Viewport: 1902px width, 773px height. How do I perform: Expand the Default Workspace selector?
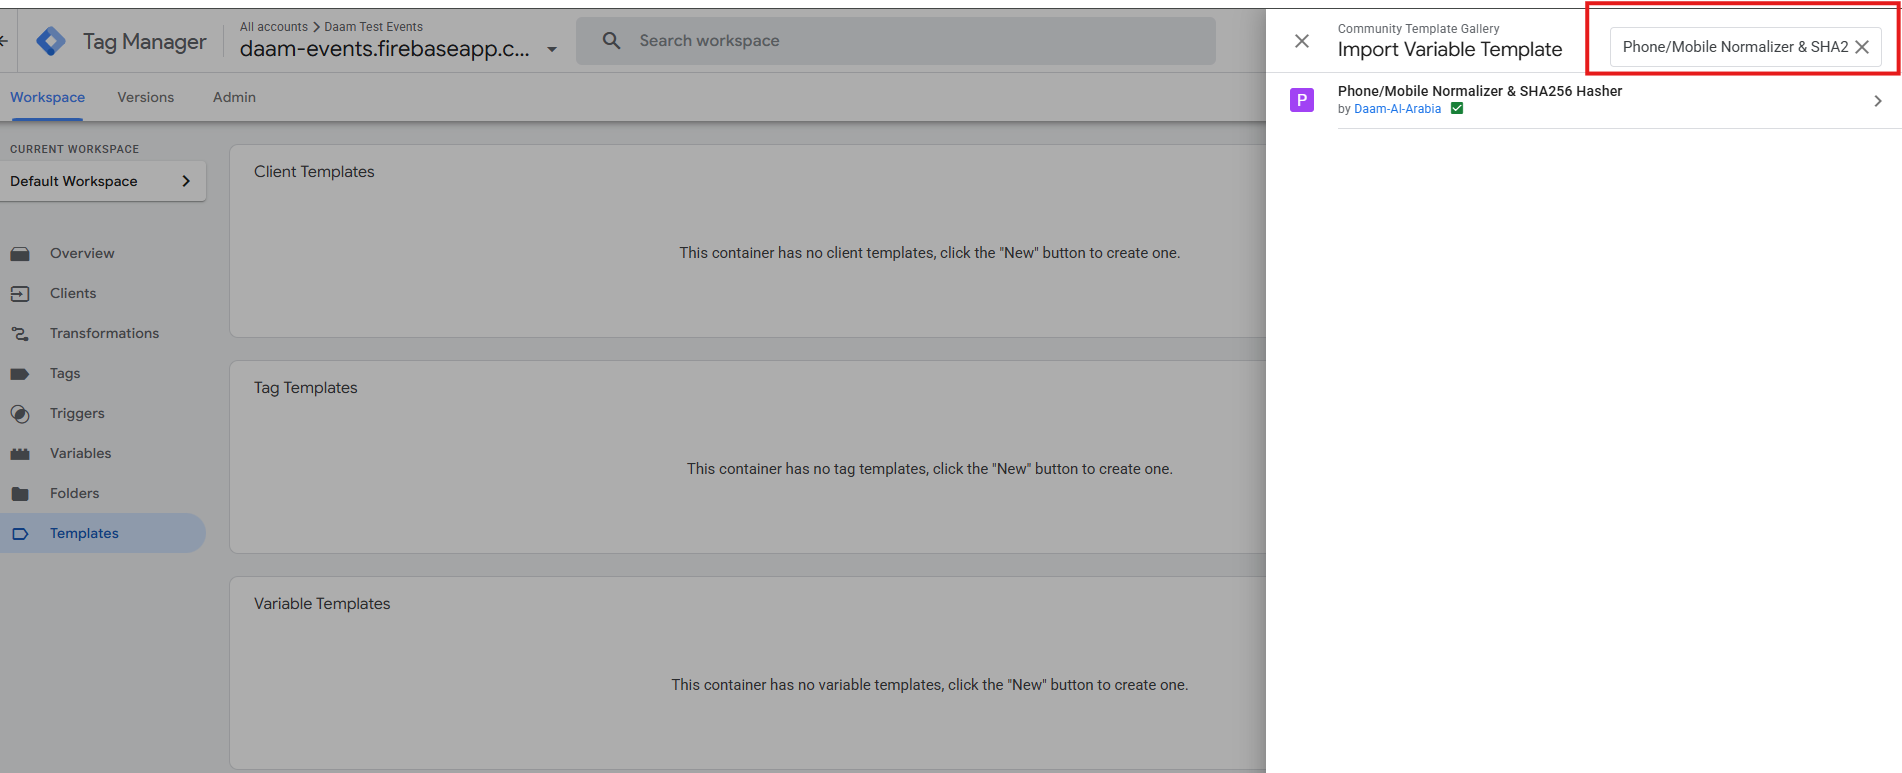point(103,181)
